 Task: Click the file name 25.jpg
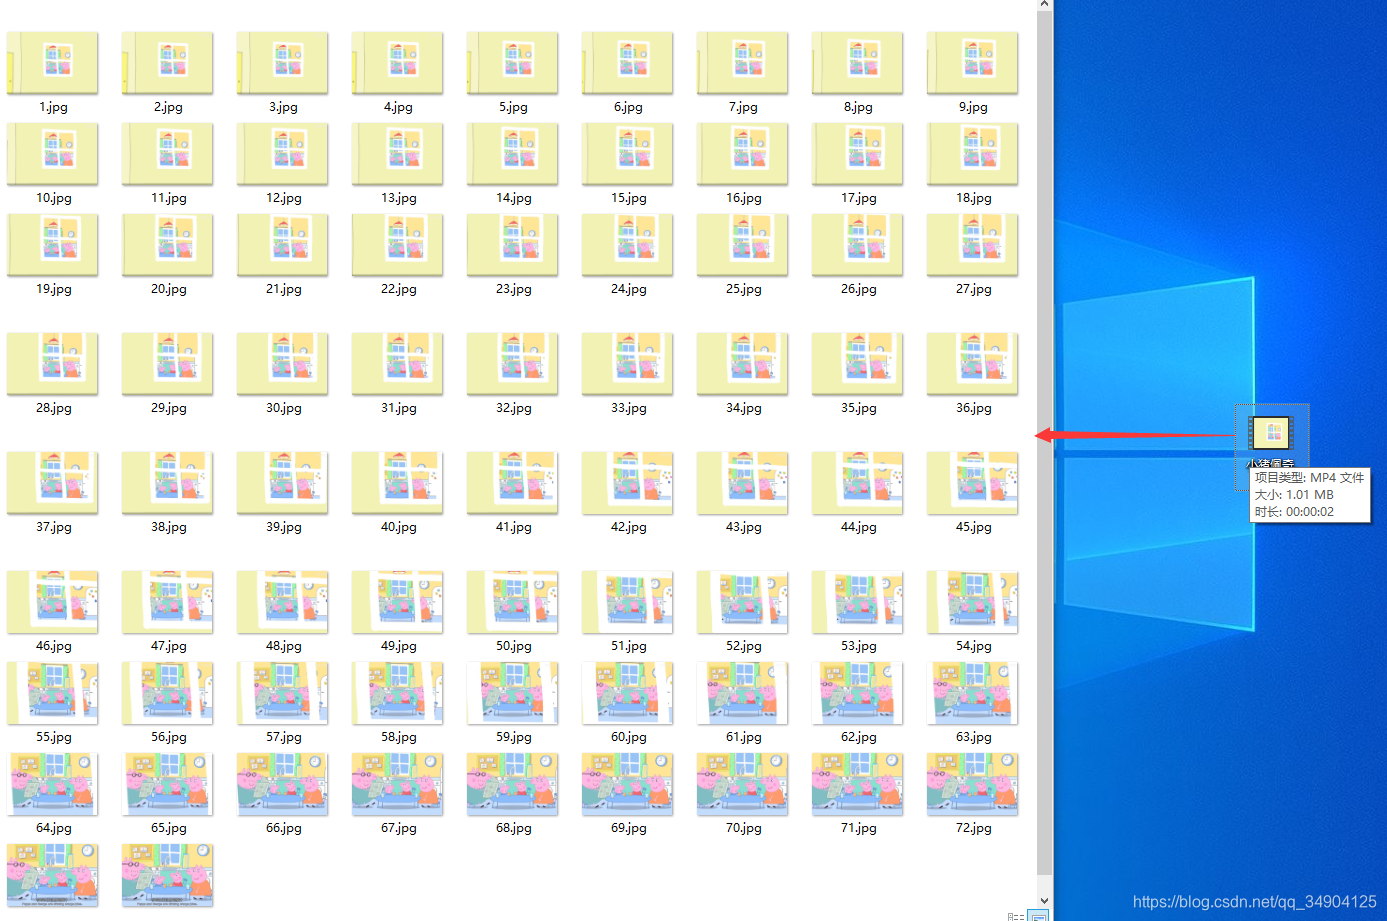tap(744, 289)
